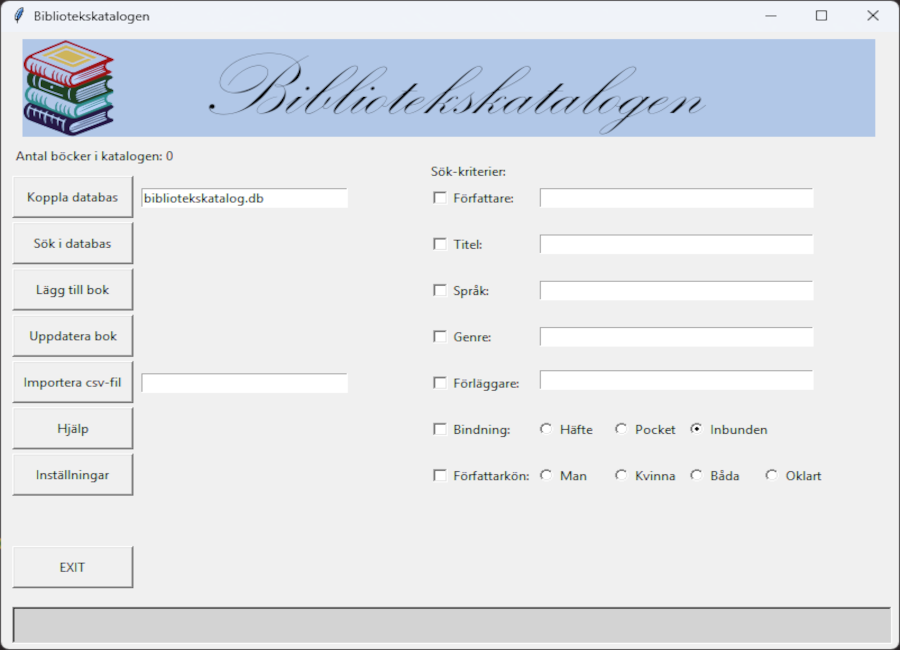Click the database filename field bibliotekskatalog.db

click(x=245, y=198)
